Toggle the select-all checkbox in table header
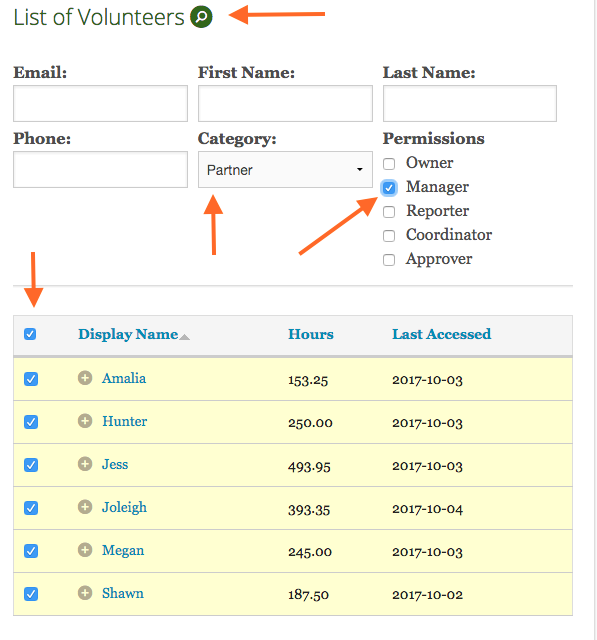This screenshot has width=597, height=640. tap(30, 334)
